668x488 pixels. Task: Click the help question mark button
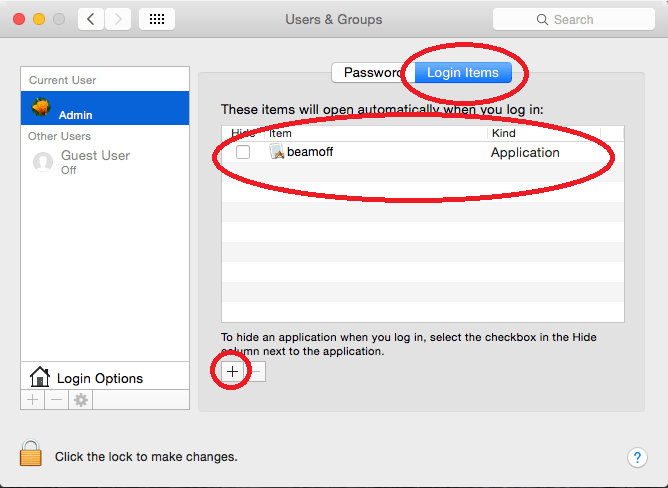point(637,457)
